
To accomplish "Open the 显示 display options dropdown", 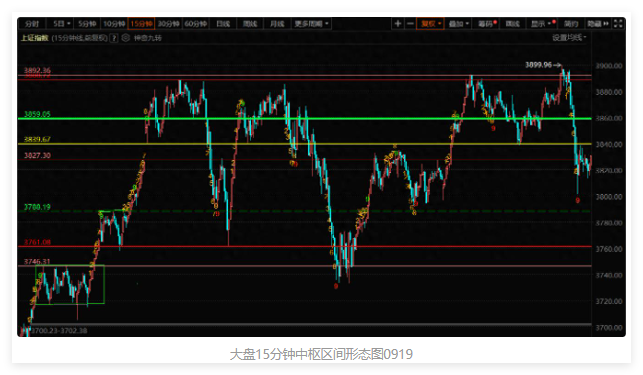I will point(542,24).
